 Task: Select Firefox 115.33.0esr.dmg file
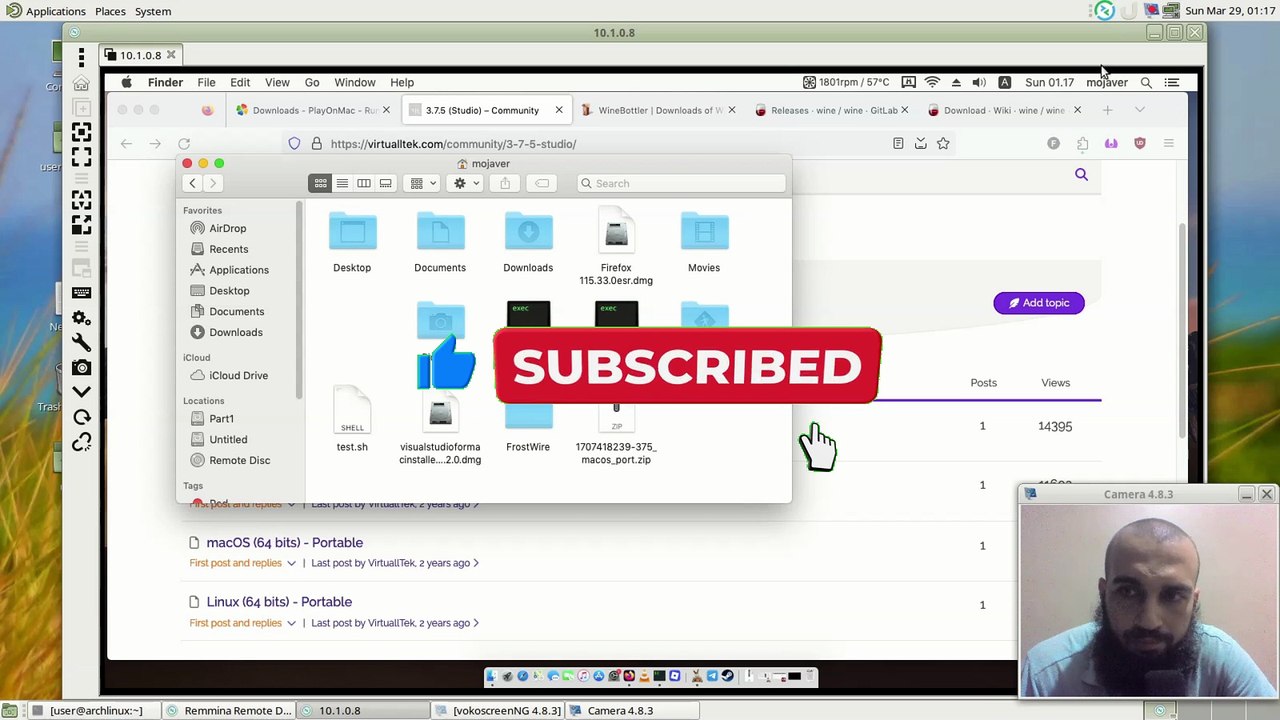(x=616, y=247)
